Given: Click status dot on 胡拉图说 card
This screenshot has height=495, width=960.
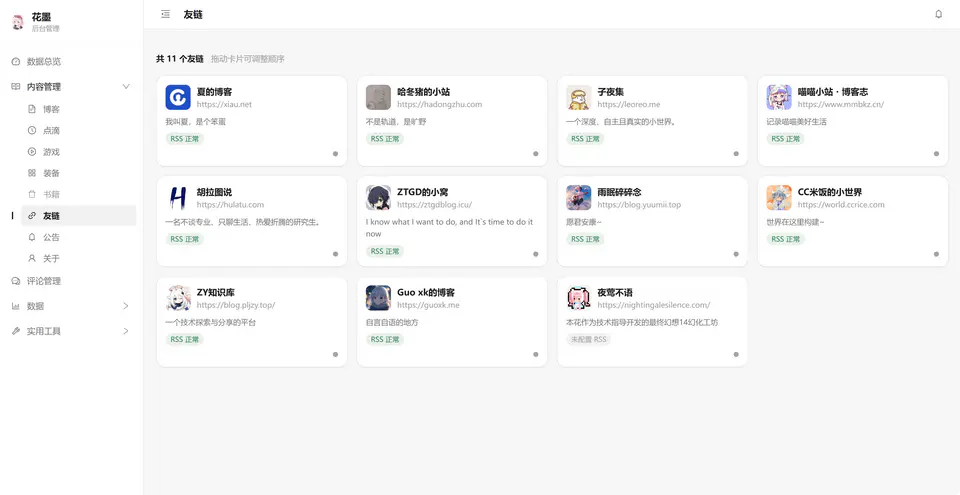Looking at the screenshot, I should pyautogui.click(x=336, y=254).
